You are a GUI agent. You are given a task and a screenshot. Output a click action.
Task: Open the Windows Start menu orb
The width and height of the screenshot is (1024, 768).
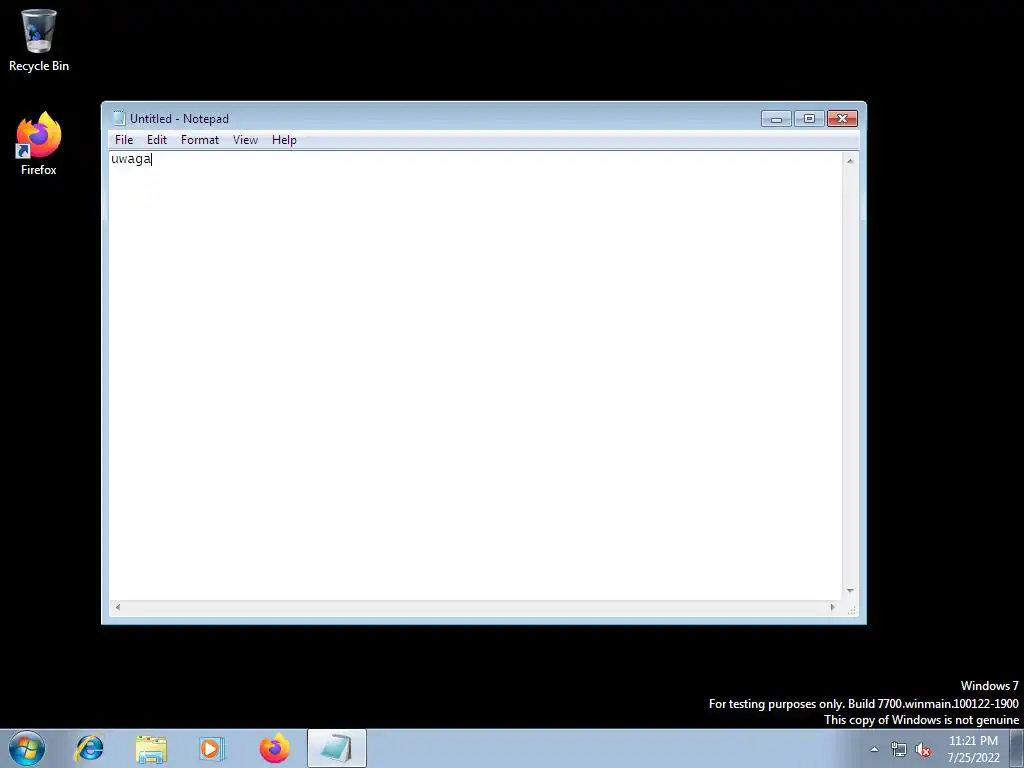[x=27, y=748]
